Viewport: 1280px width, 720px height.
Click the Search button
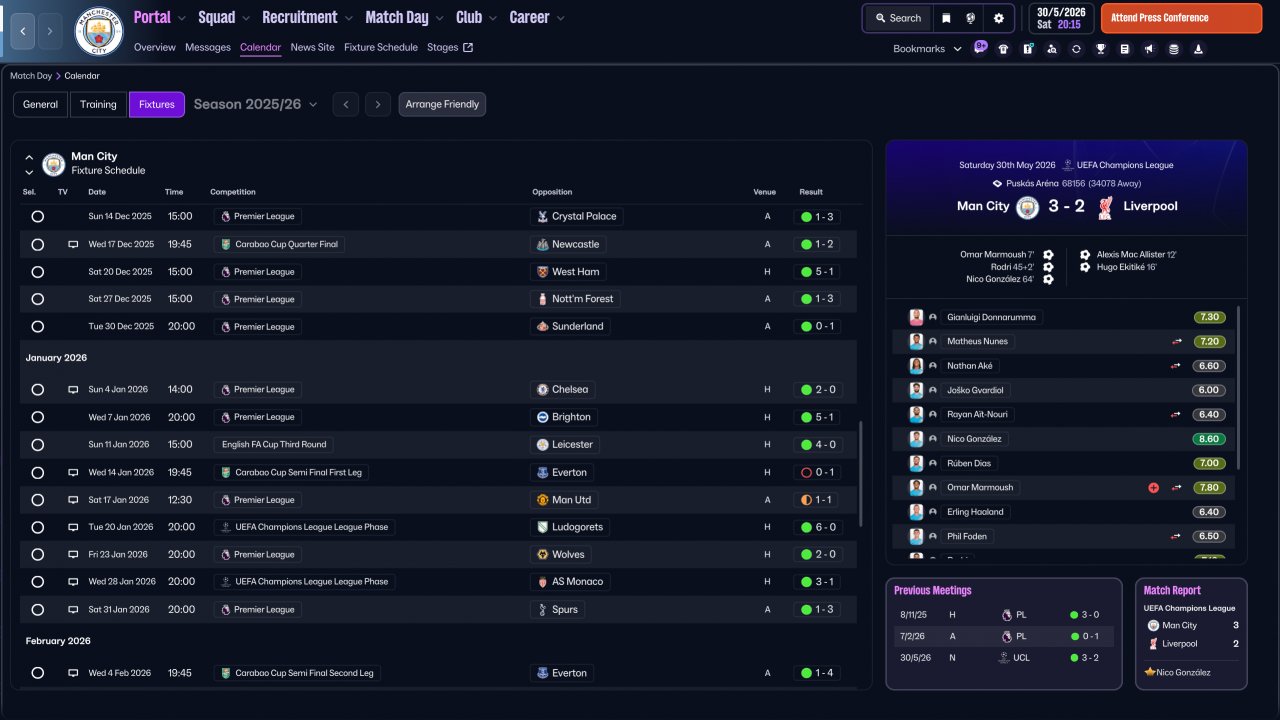[x=897, y=18]
